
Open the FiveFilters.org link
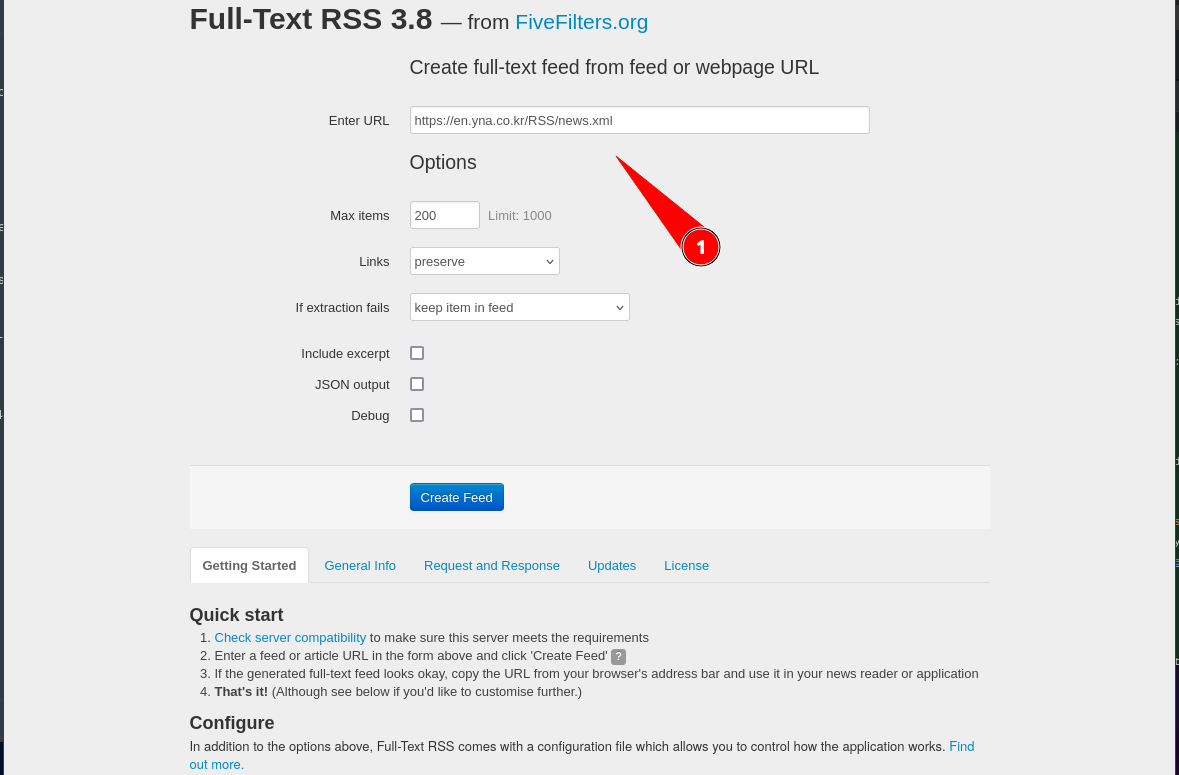(581, 22)
